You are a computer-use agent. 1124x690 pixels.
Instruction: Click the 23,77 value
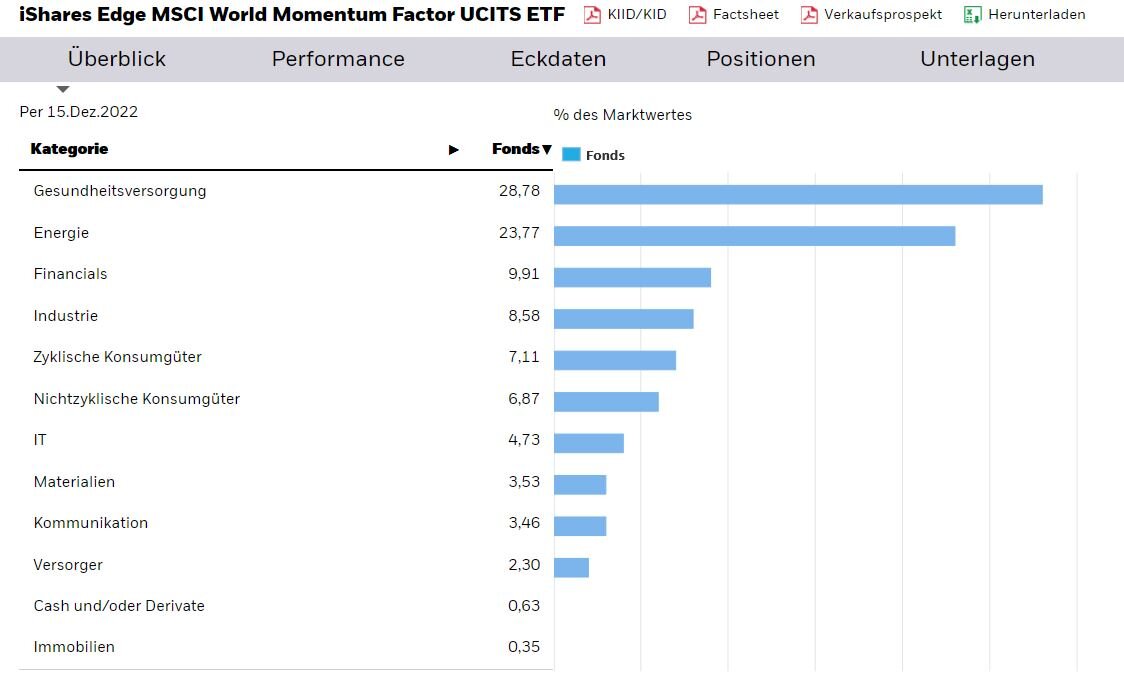pyautogui.click(x=520, y=233)
